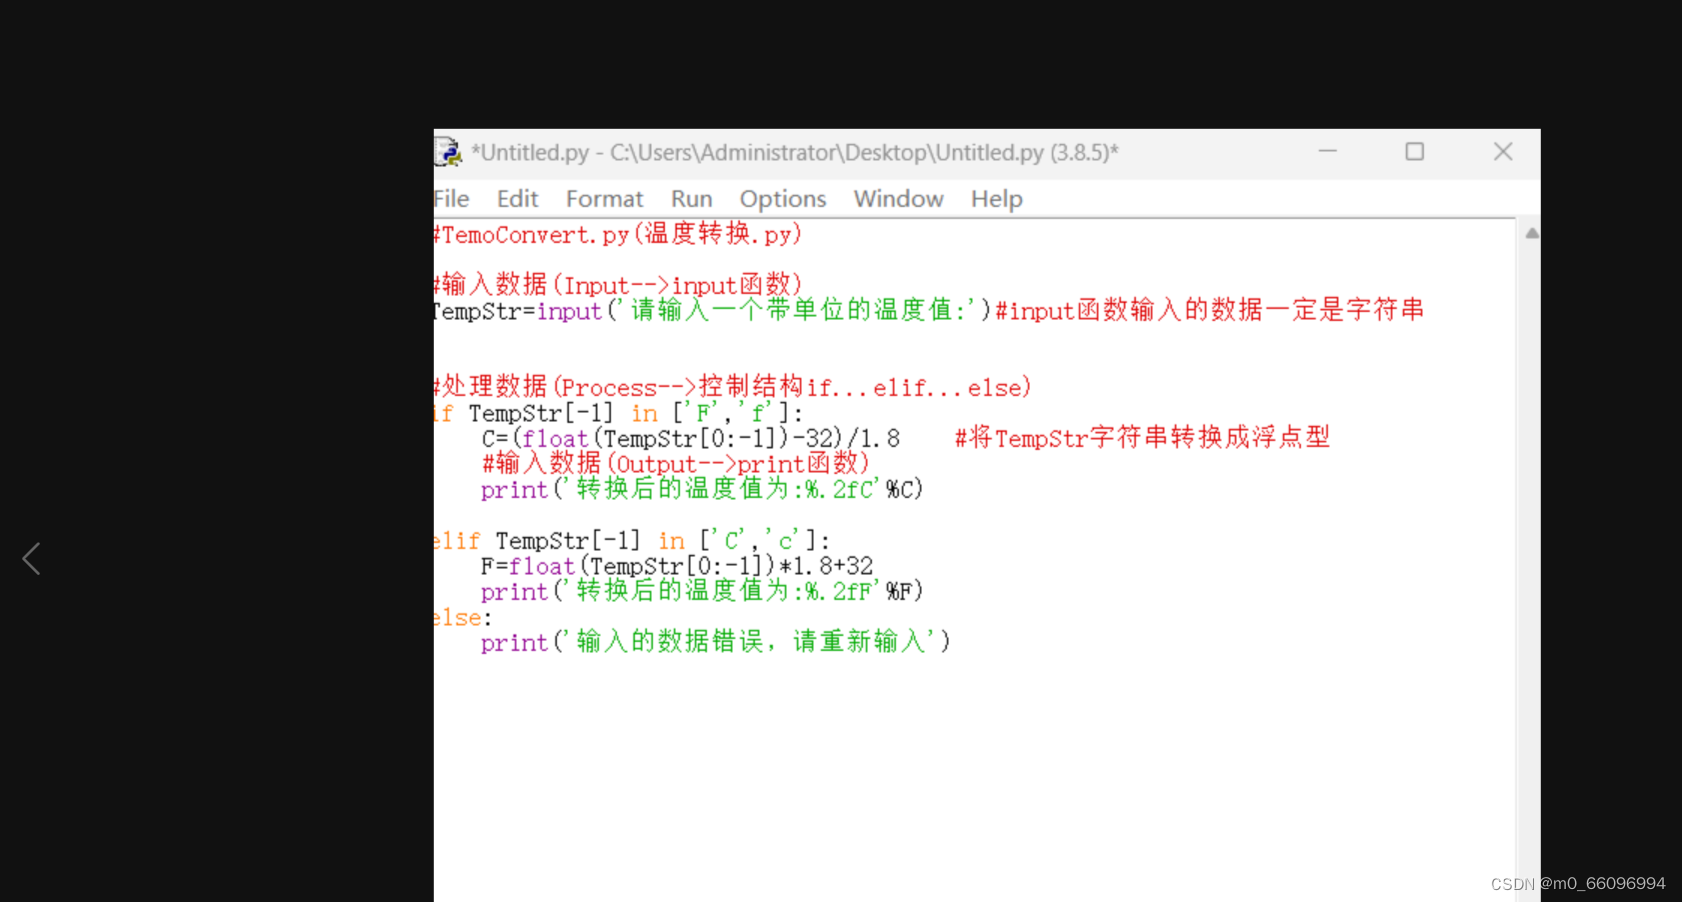
Task: Open the Window menu
Action: coord(897,198)
